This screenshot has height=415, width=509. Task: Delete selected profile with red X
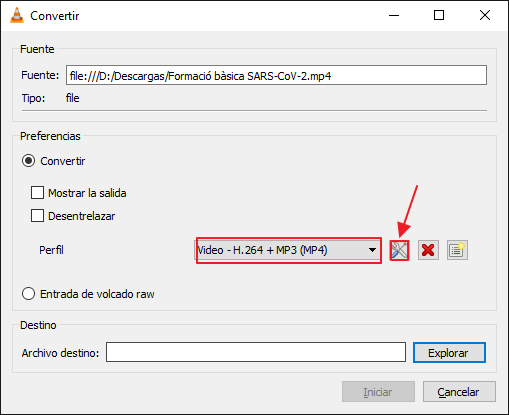428,250
